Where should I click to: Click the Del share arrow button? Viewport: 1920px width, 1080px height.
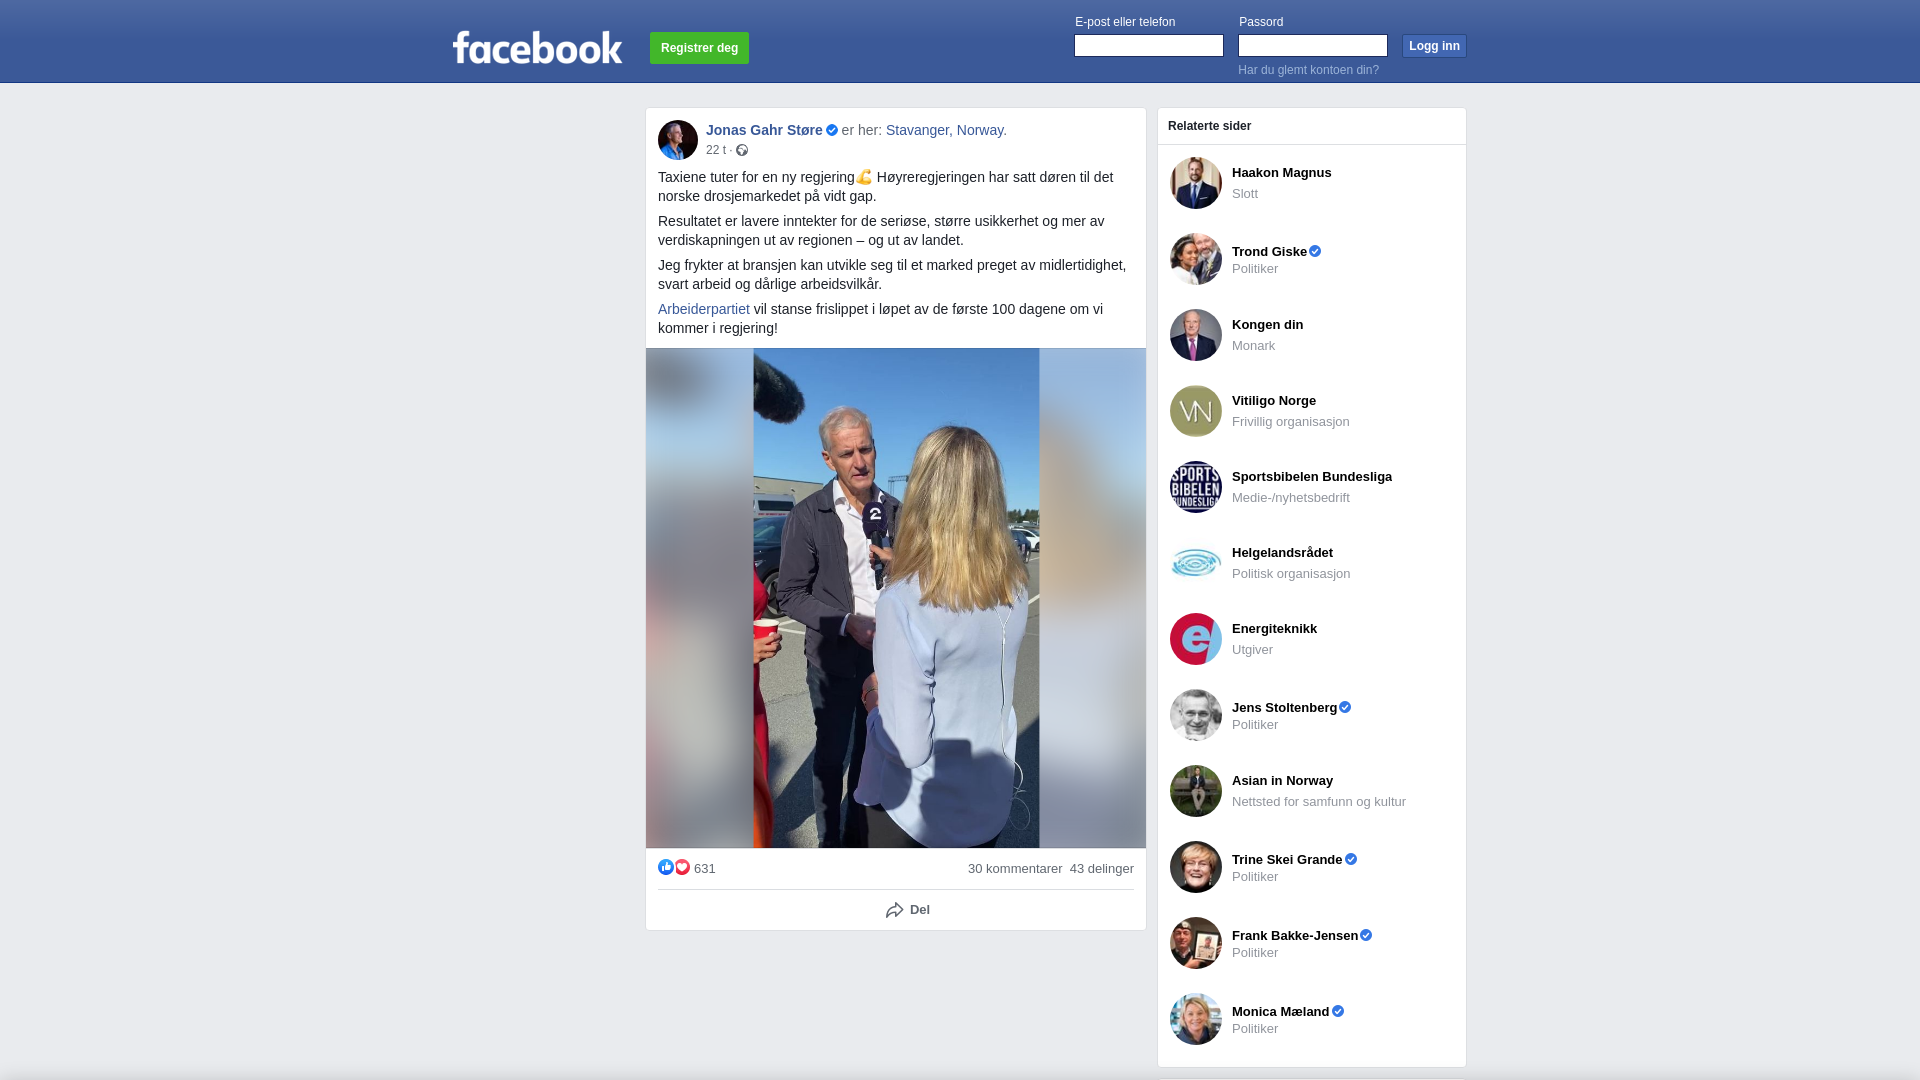click(x=908, y=910)
